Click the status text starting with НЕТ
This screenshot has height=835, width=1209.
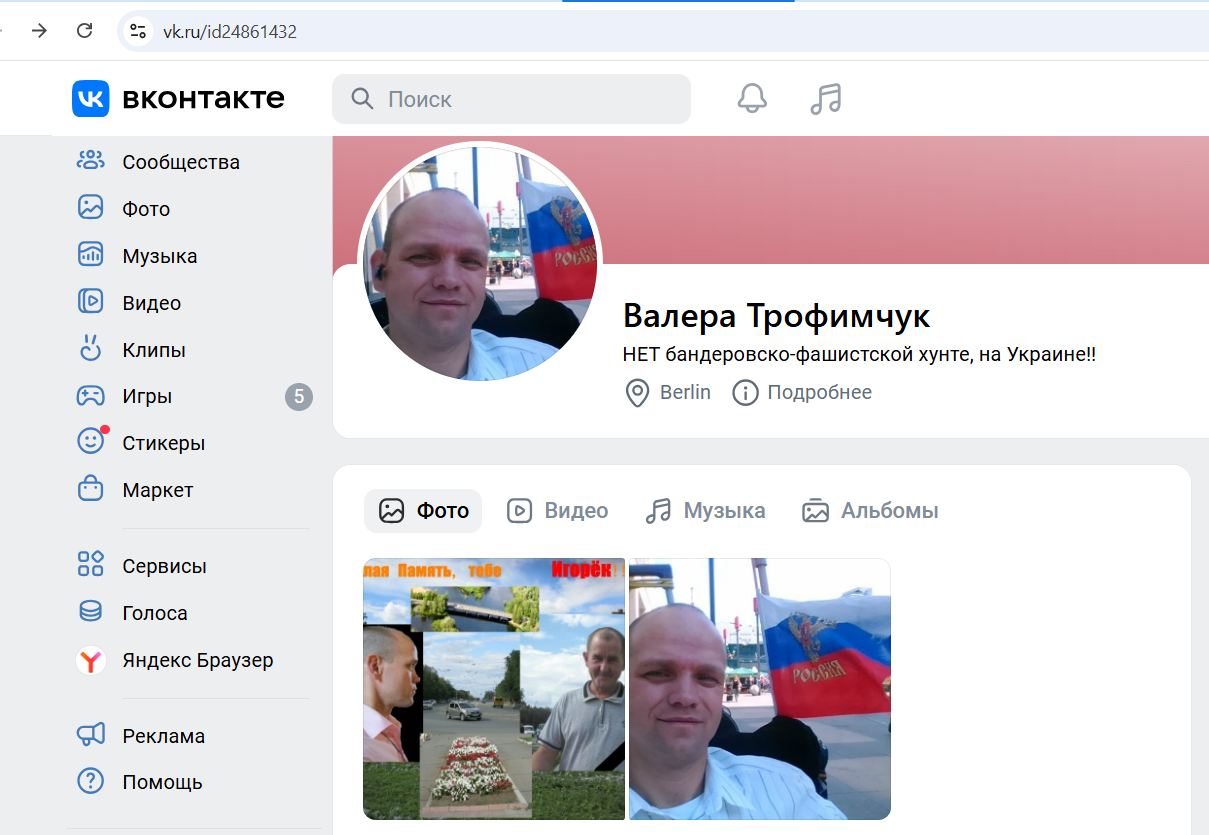click(859, 355)
